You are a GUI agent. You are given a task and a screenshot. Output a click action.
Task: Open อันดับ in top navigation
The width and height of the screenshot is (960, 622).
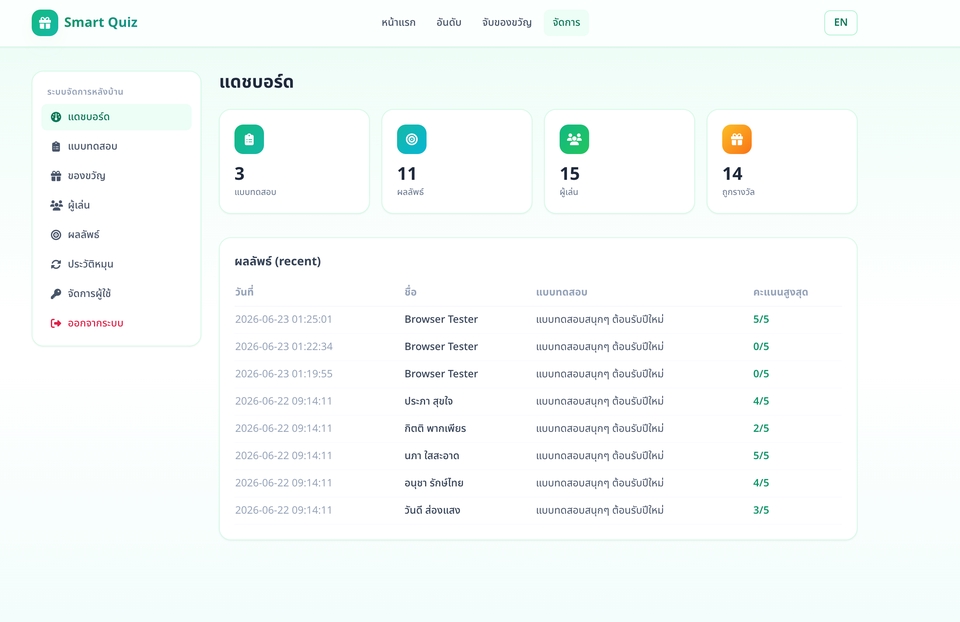click(449, 23)
